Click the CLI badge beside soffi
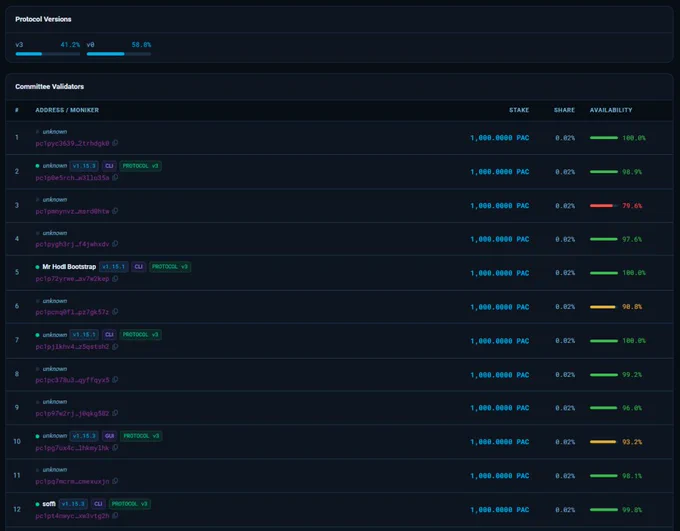Viewport: 680px width, 531px height. [x=98, y=504]
